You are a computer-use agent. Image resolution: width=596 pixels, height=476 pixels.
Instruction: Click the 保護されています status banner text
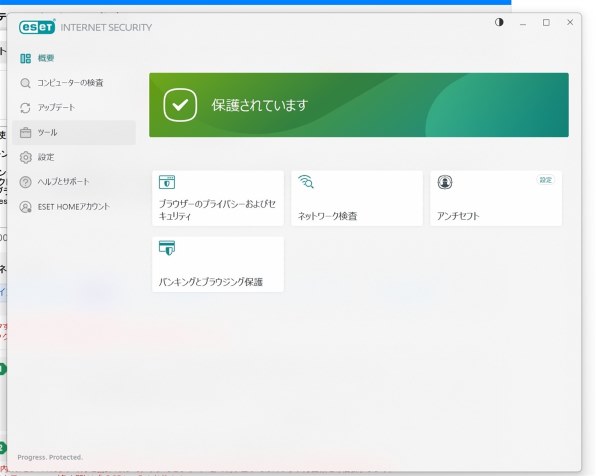260,105
